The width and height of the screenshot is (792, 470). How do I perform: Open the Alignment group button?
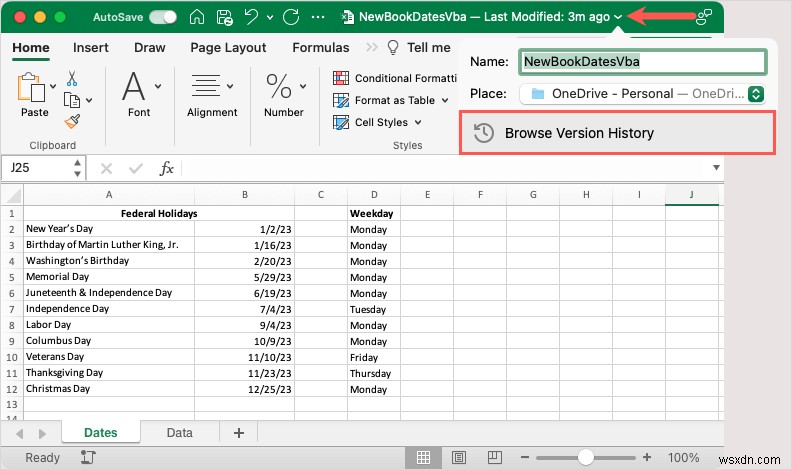pyautogui.click(x=212, y=94)
